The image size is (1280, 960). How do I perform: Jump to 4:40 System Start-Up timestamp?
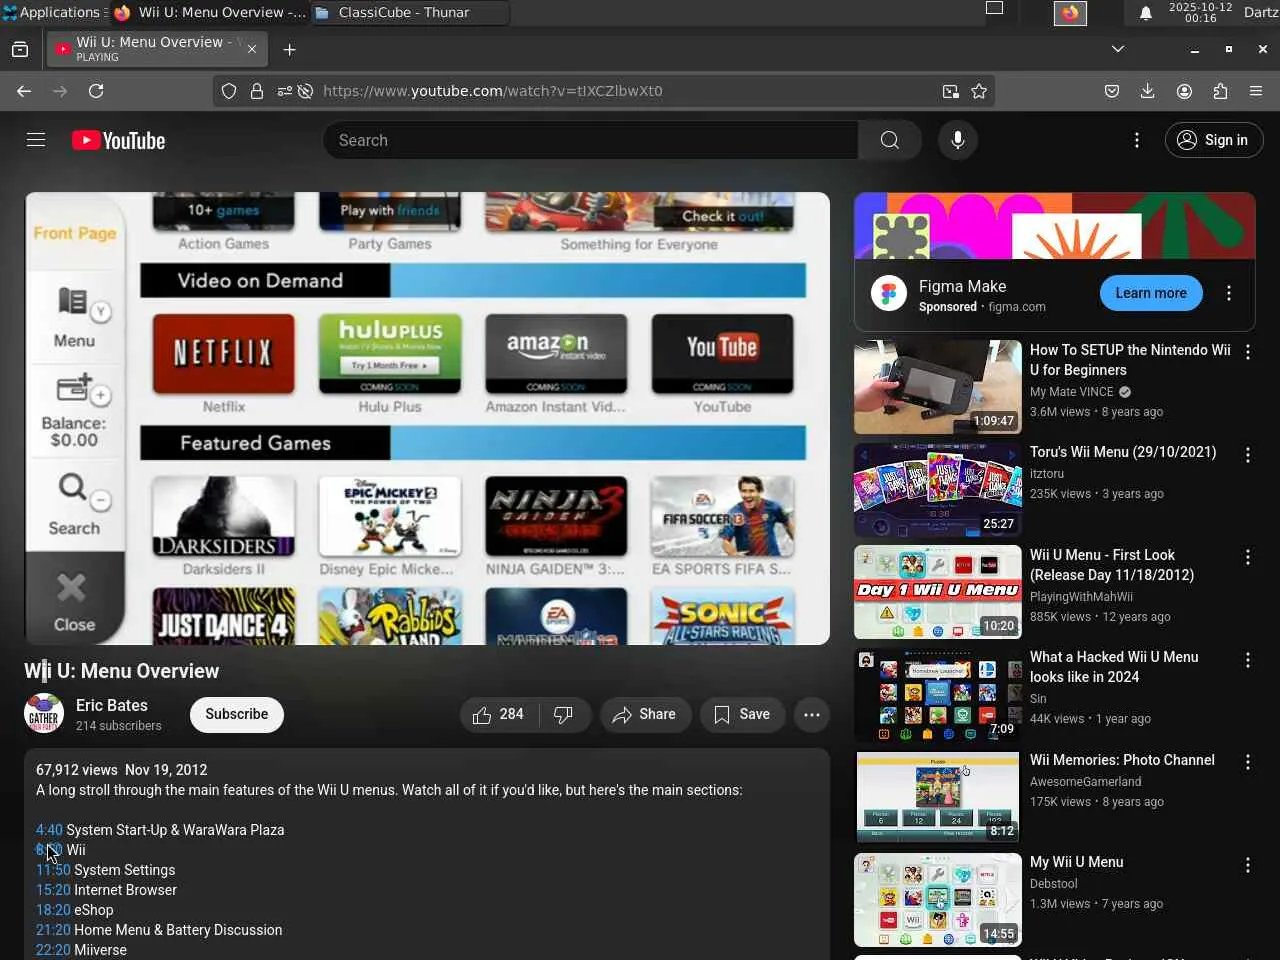[49, 830]
